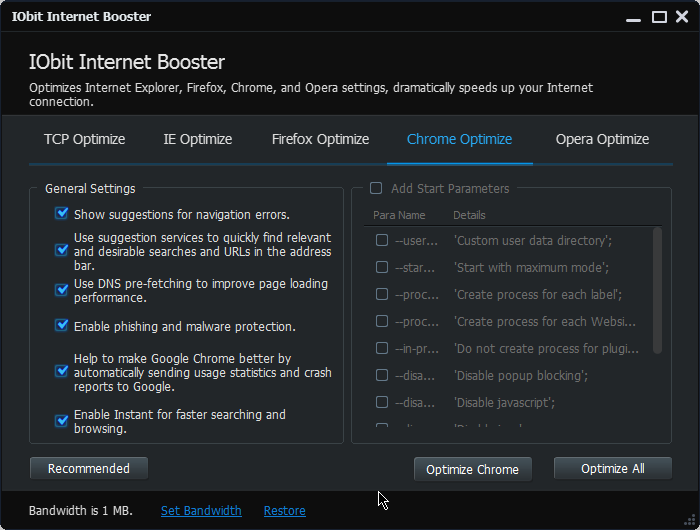Open the Set Bandwidth link
The image size is (700, 530).
(201, 510)
